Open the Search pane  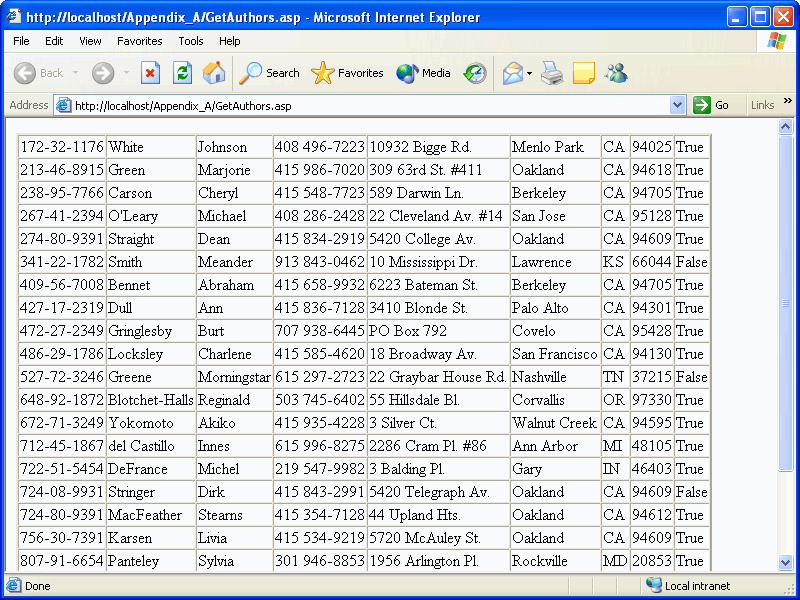pos(270,73)
